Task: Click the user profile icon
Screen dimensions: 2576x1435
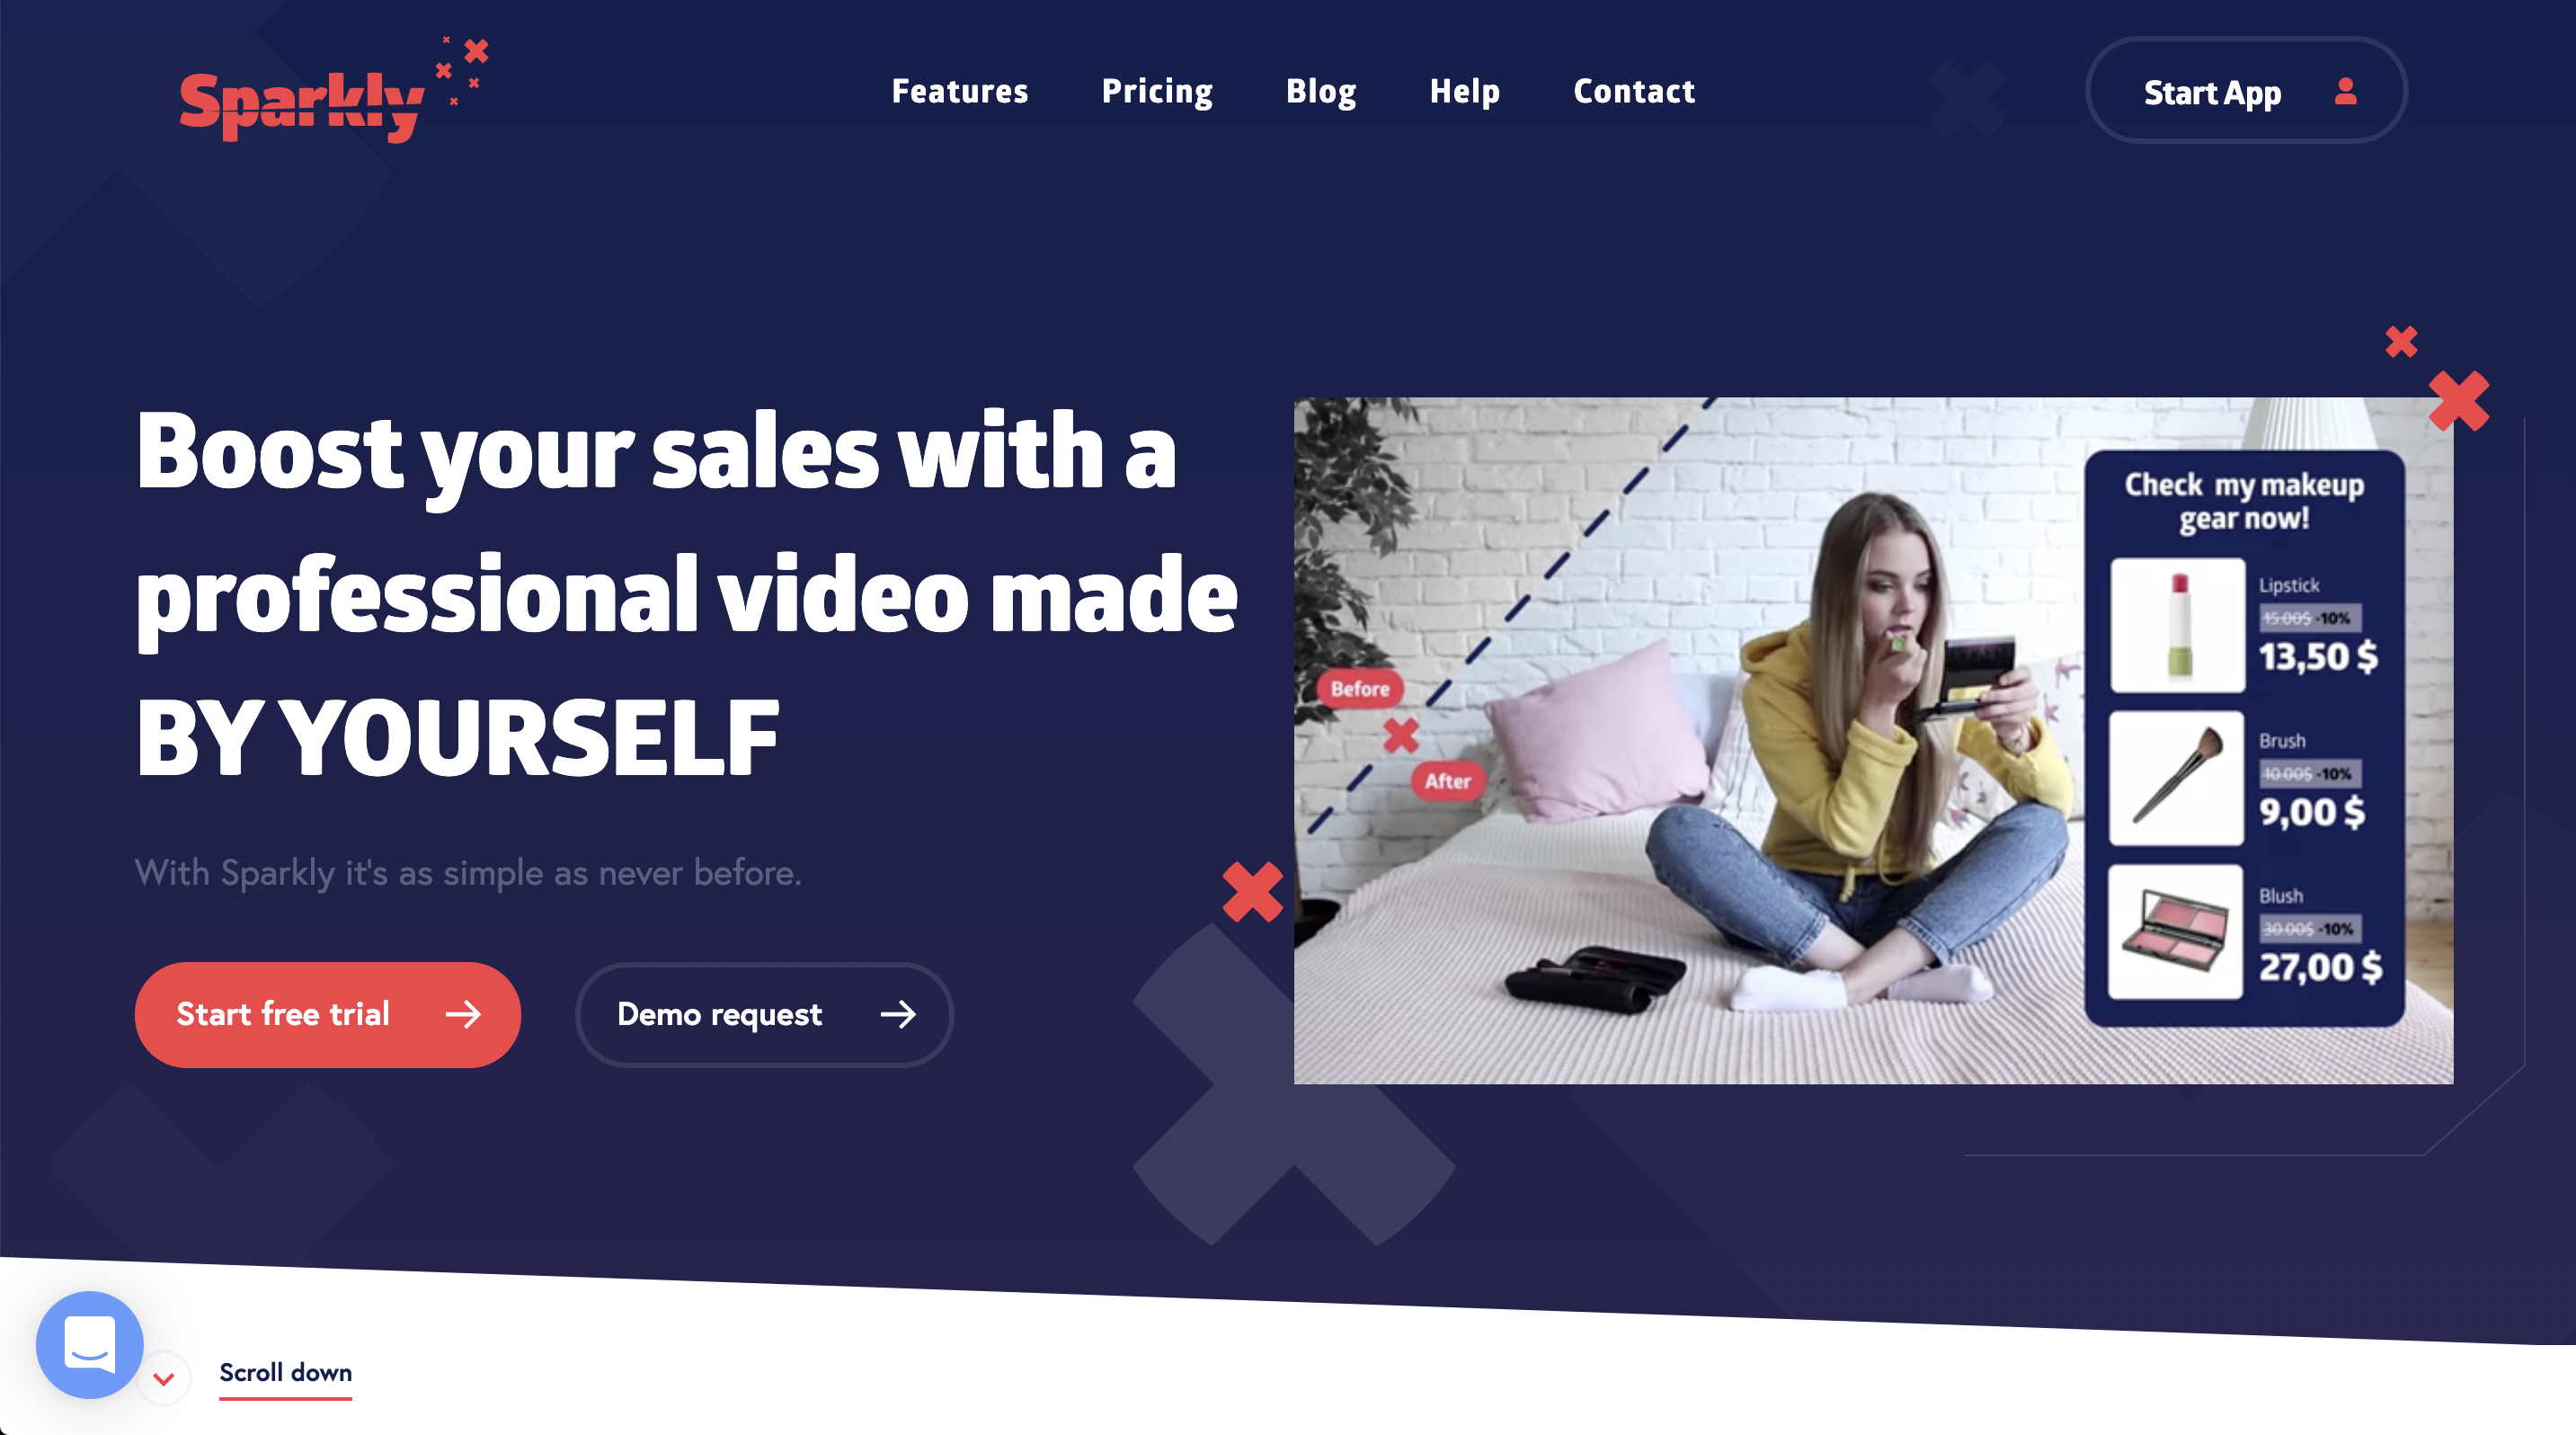Action: tap(2345, 92)
